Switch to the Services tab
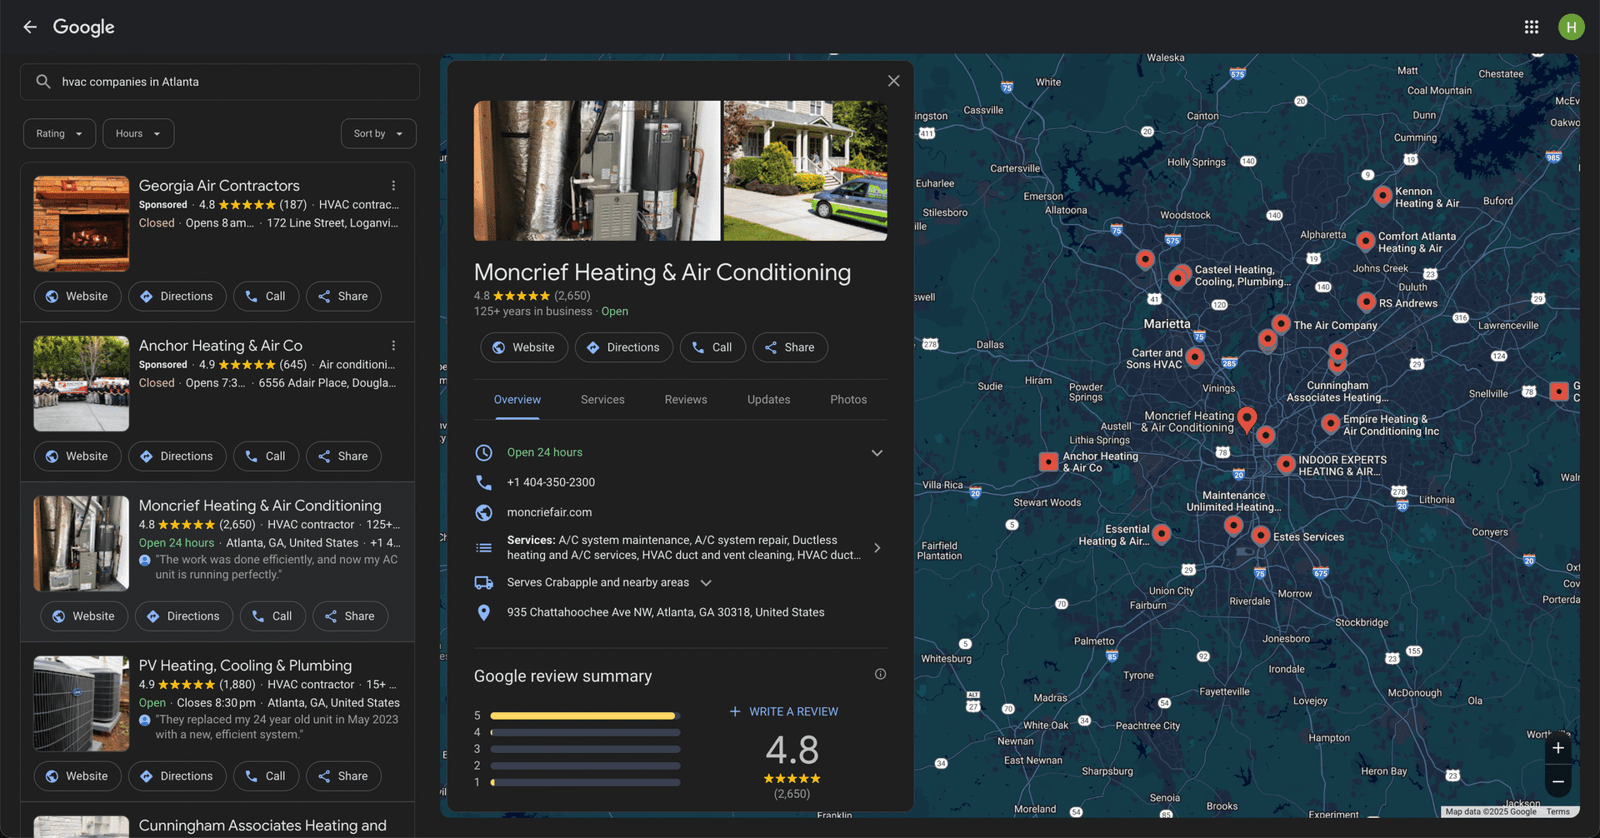1600x838 pixels. [x=603, y=400]
